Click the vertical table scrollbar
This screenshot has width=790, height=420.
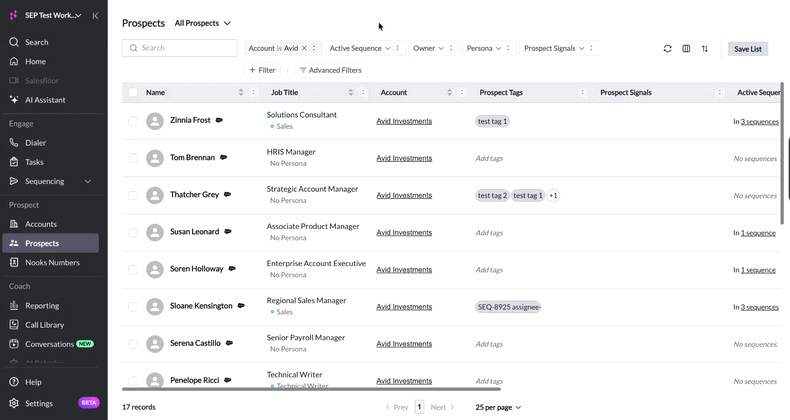(782, 154)
